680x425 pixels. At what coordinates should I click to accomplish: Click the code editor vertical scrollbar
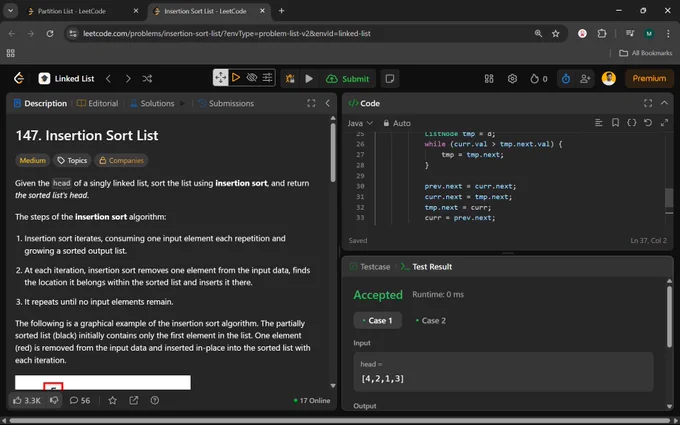[x=669, y=198]
